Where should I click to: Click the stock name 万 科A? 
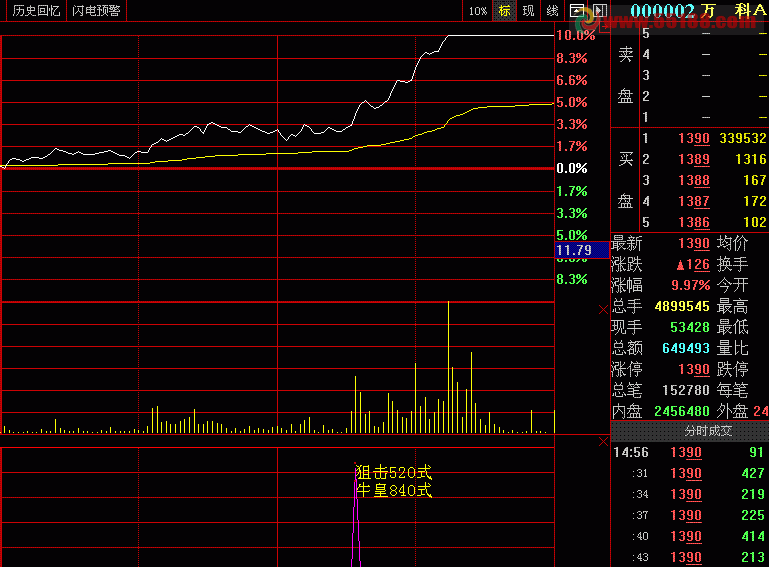[732, 11]
